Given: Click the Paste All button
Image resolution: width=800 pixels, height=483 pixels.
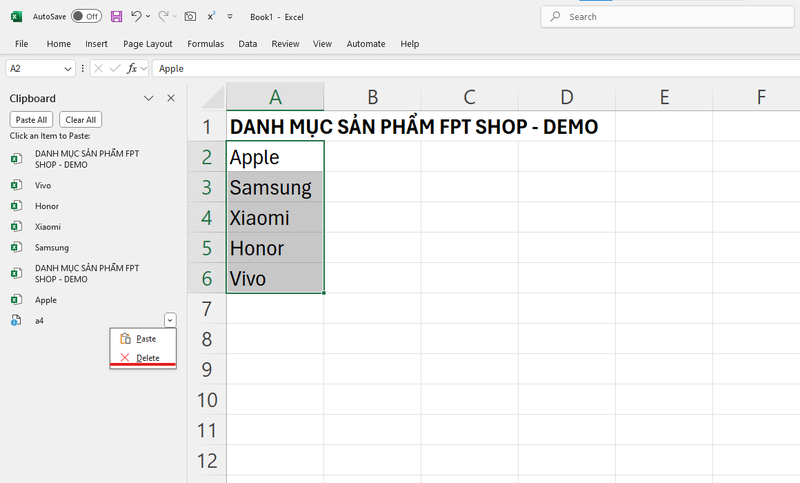Looking at the screenshot, I should pos(31,120).
